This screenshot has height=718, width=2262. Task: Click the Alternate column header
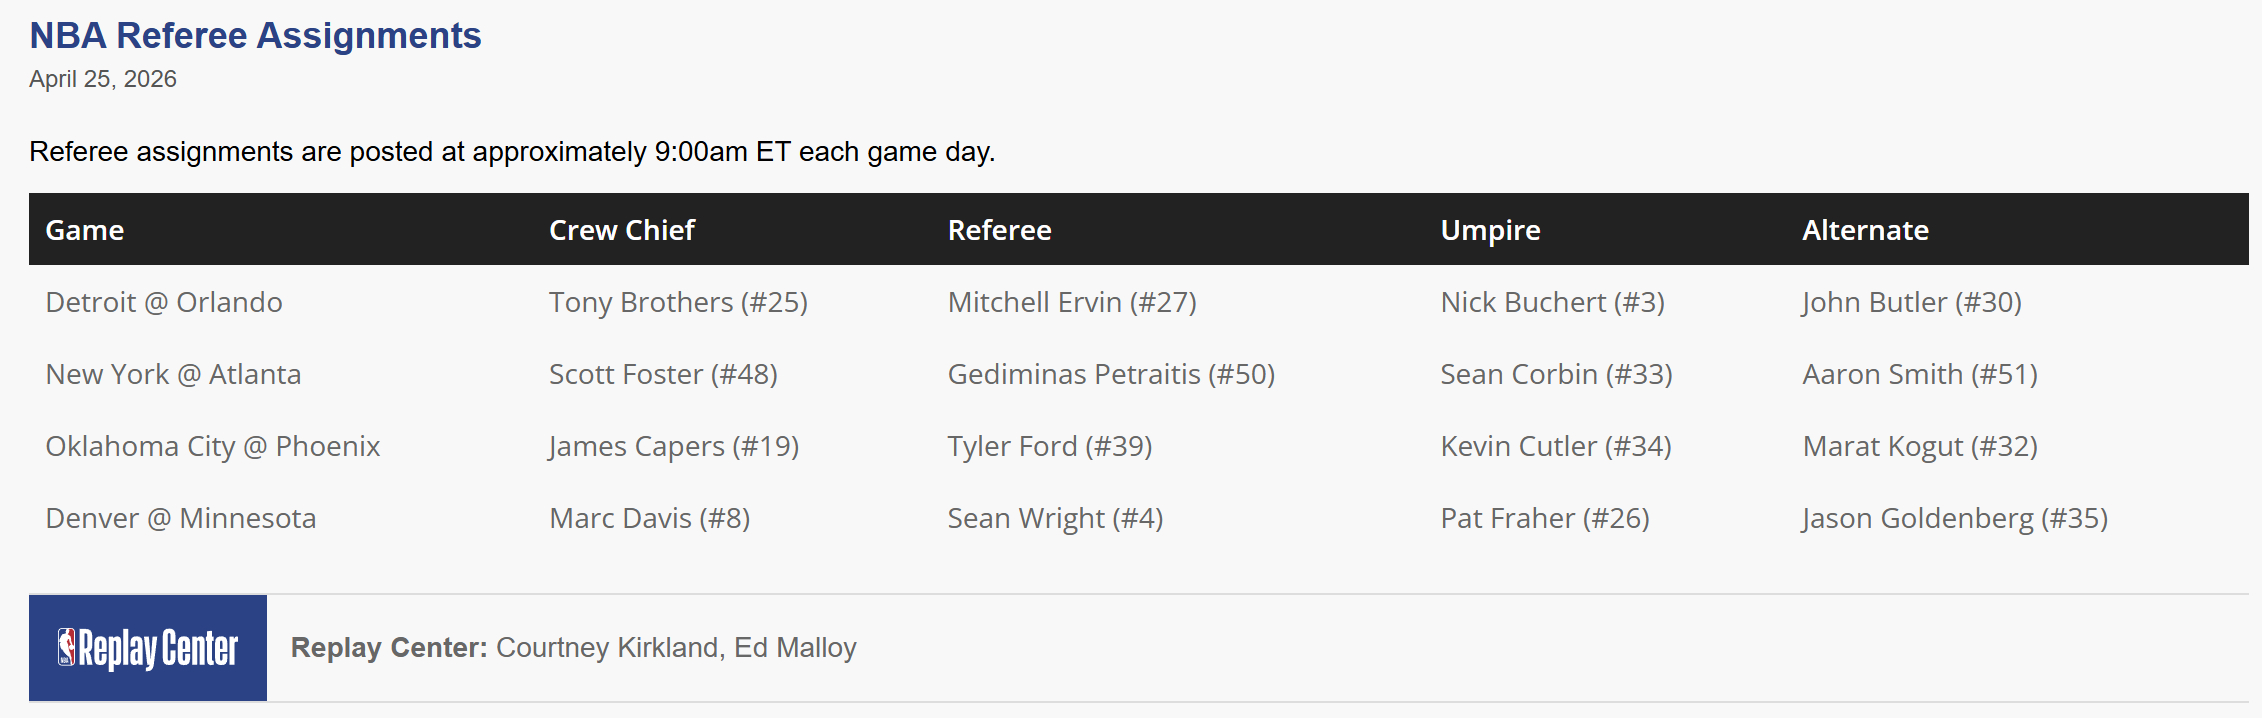click(1865, 230)
